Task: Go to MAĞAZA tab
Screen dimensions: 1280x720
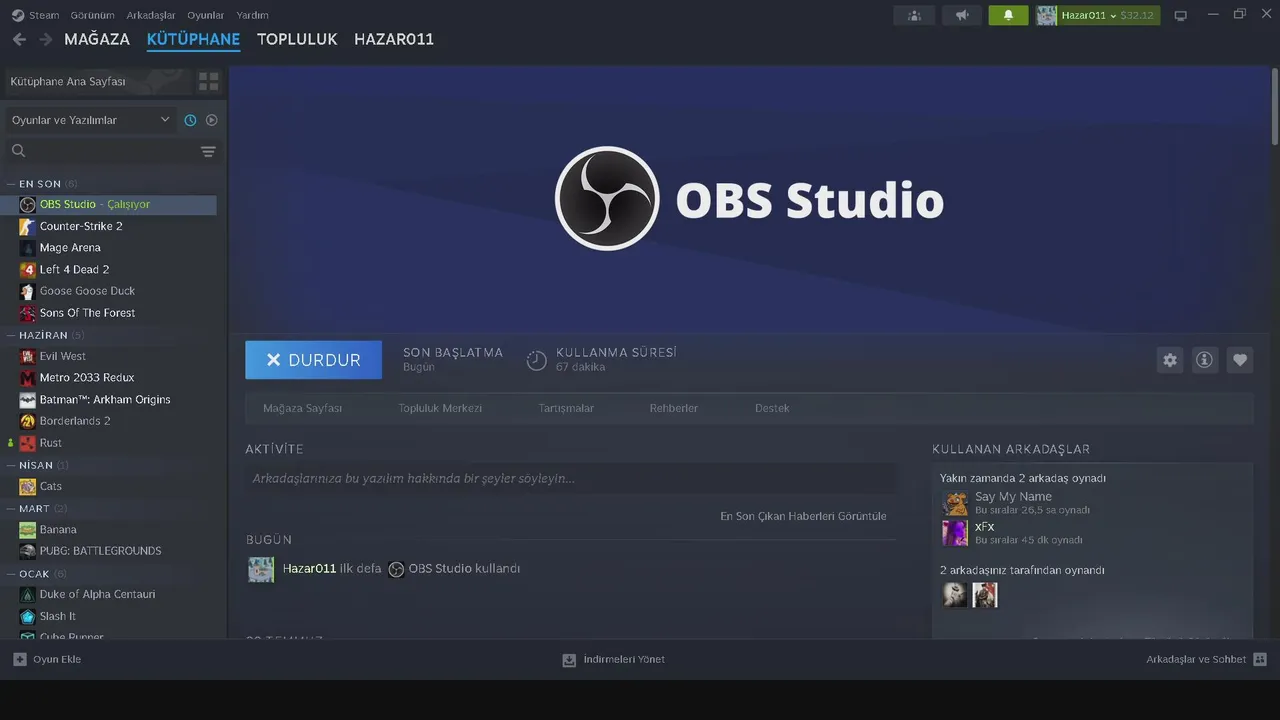Action: pos(97,39)
